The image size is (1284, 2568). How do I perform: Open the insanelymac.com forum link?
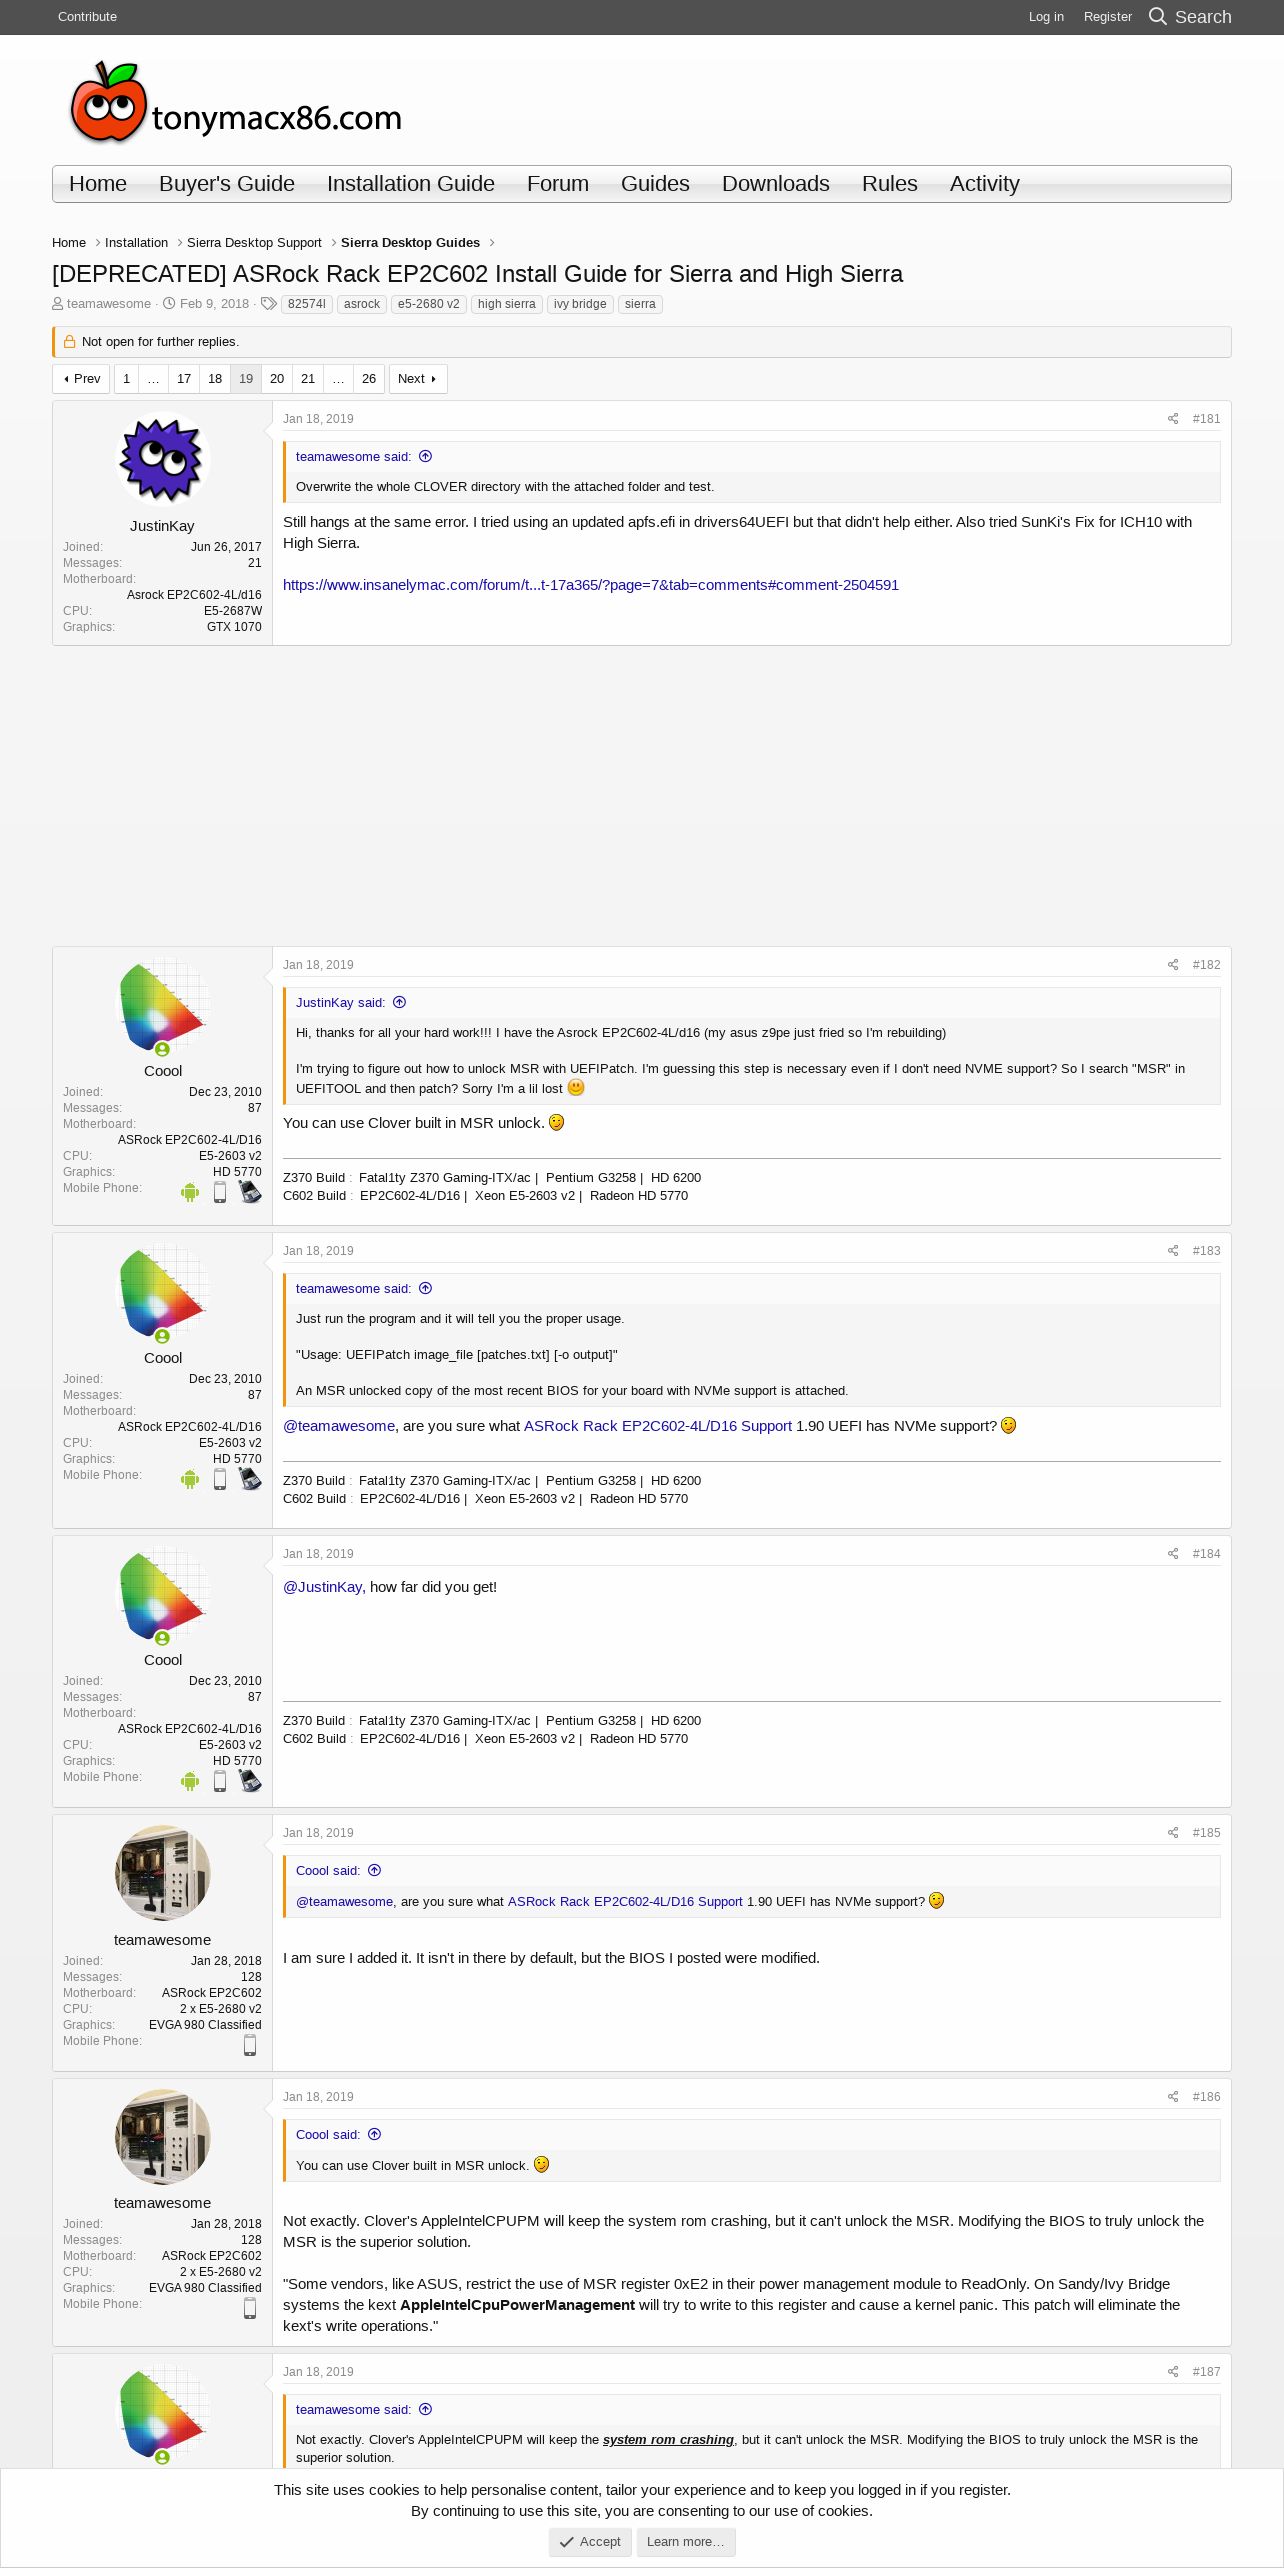(x=591, y=585)
